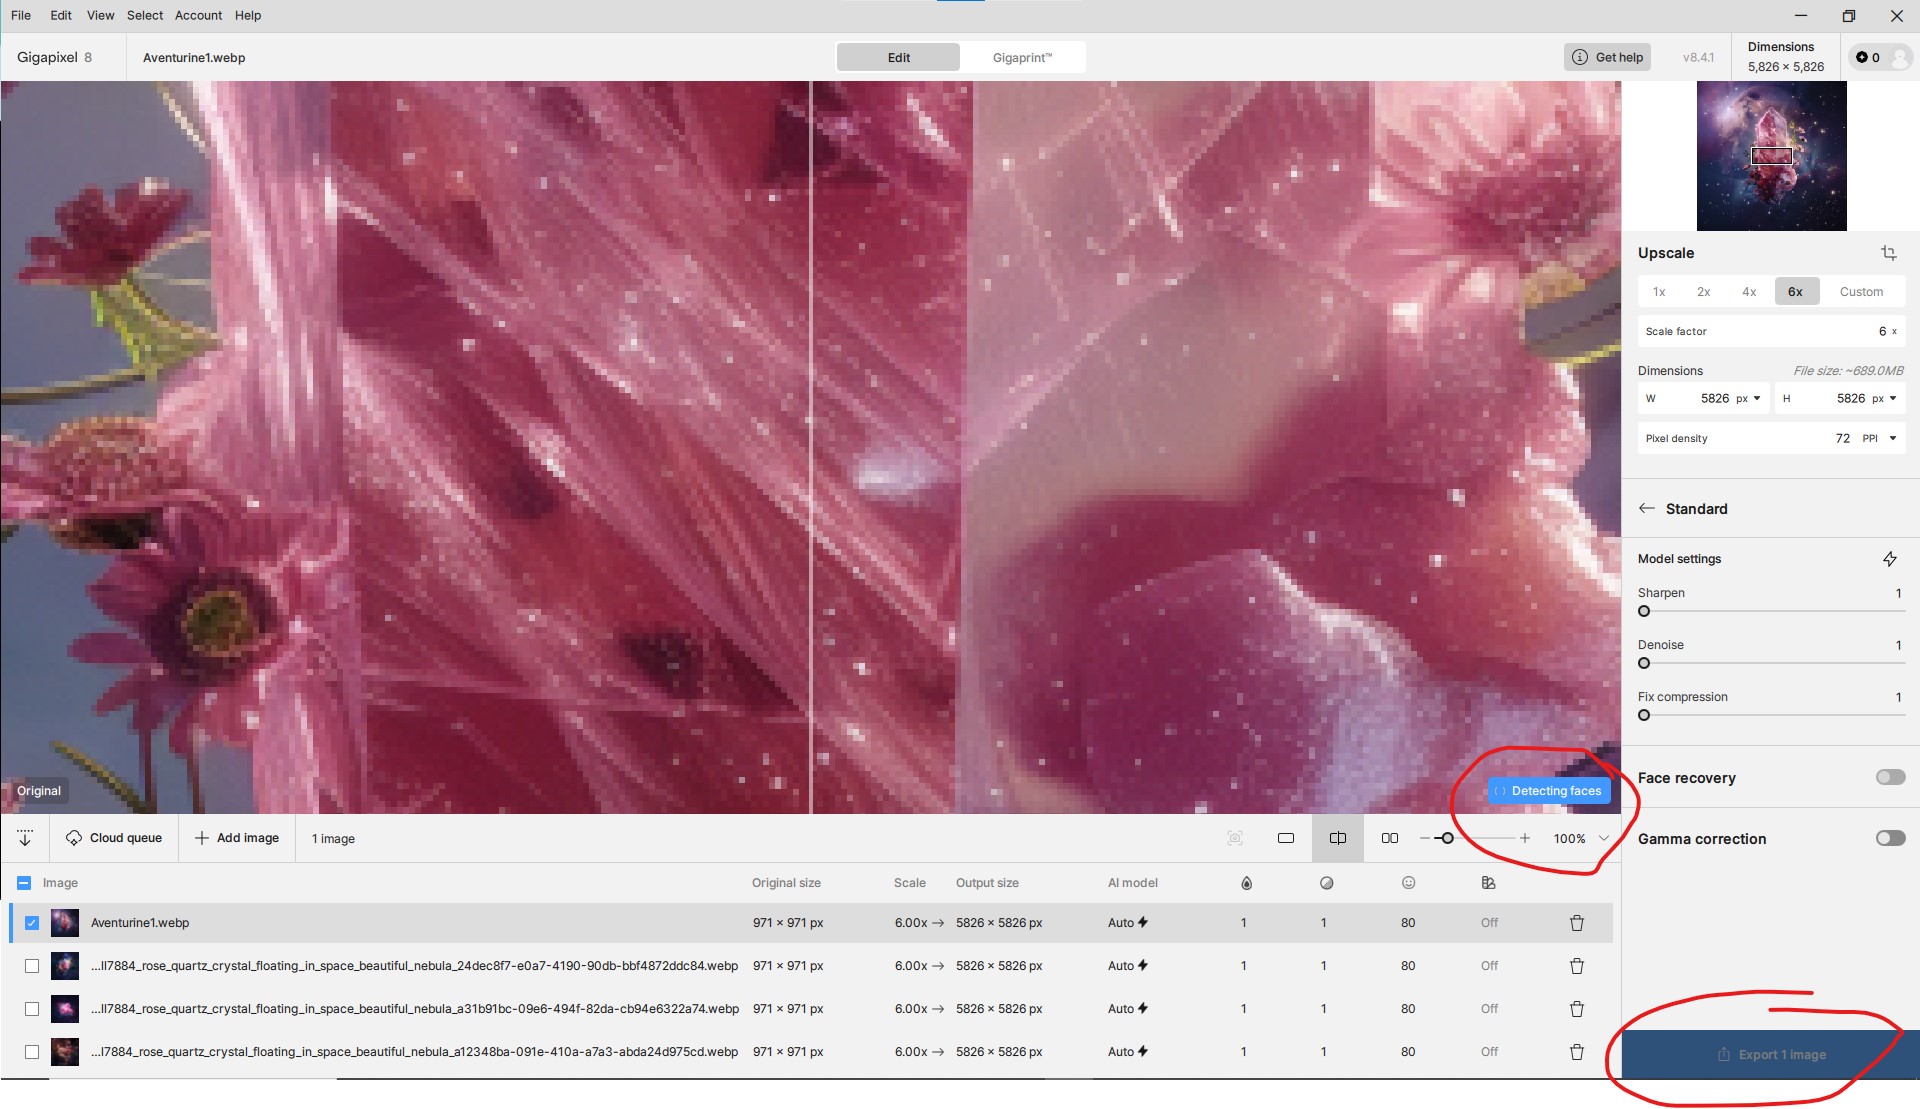Expand the width px unit dropdown
Viewport: 1920px width, 1109px height.
tap(1756, 398)
